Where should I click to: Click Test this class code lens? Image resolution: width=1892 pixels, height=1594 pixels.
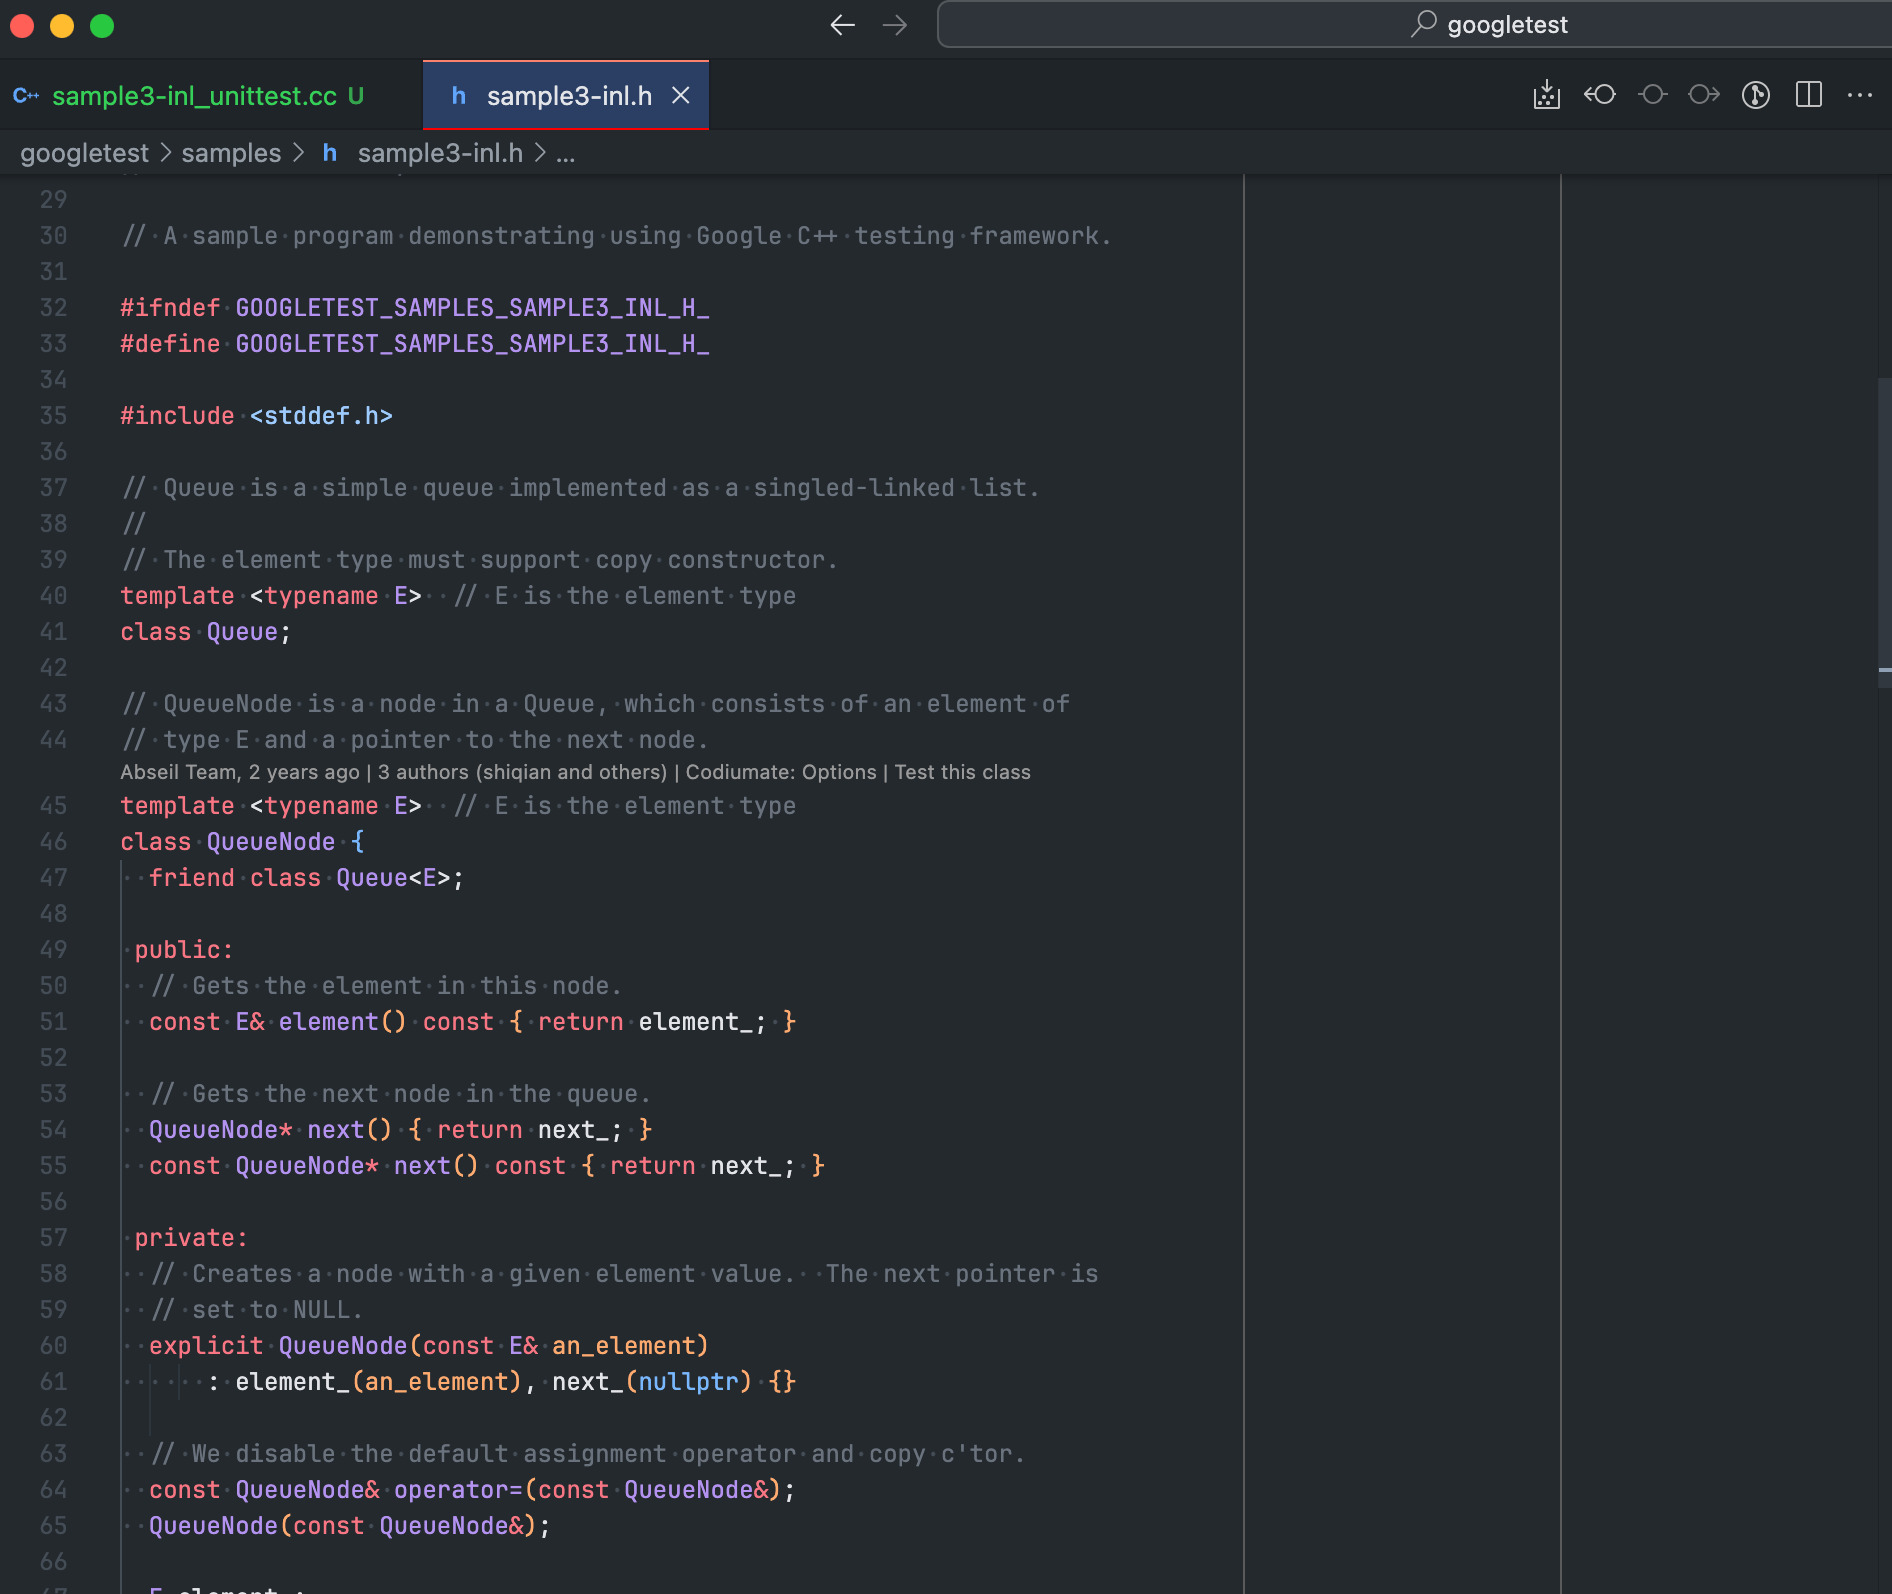coord(963,772)
